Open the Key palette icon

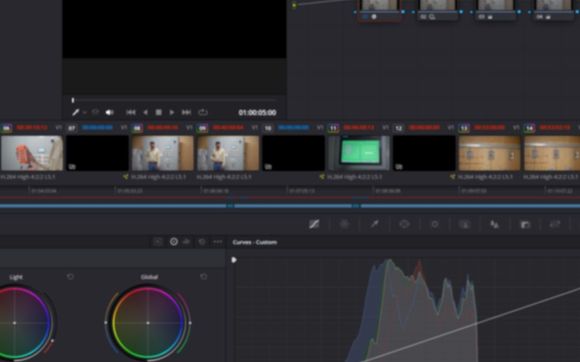point(525,224)
